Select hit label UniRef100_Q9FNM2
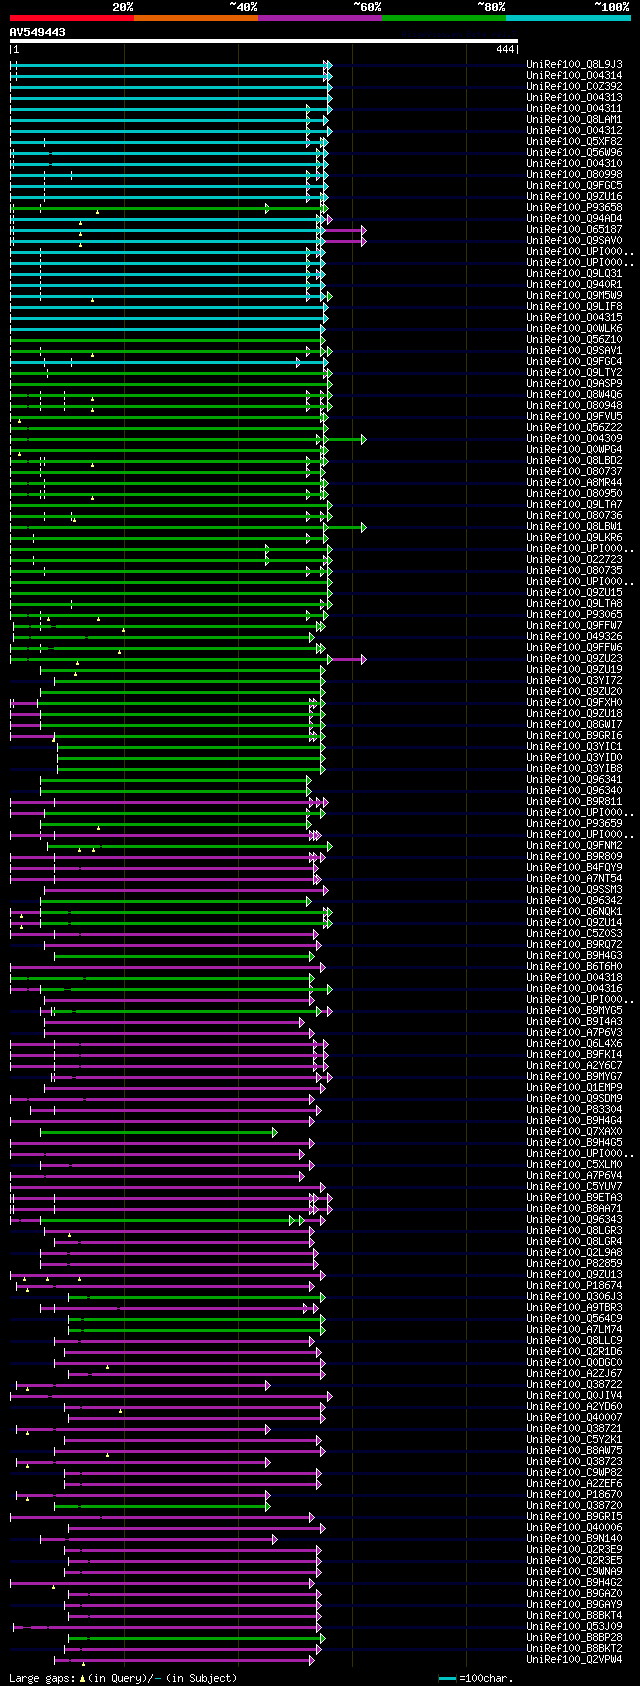Image resolution: width=640 pixels, height=1686 pixels. (574, 846)
